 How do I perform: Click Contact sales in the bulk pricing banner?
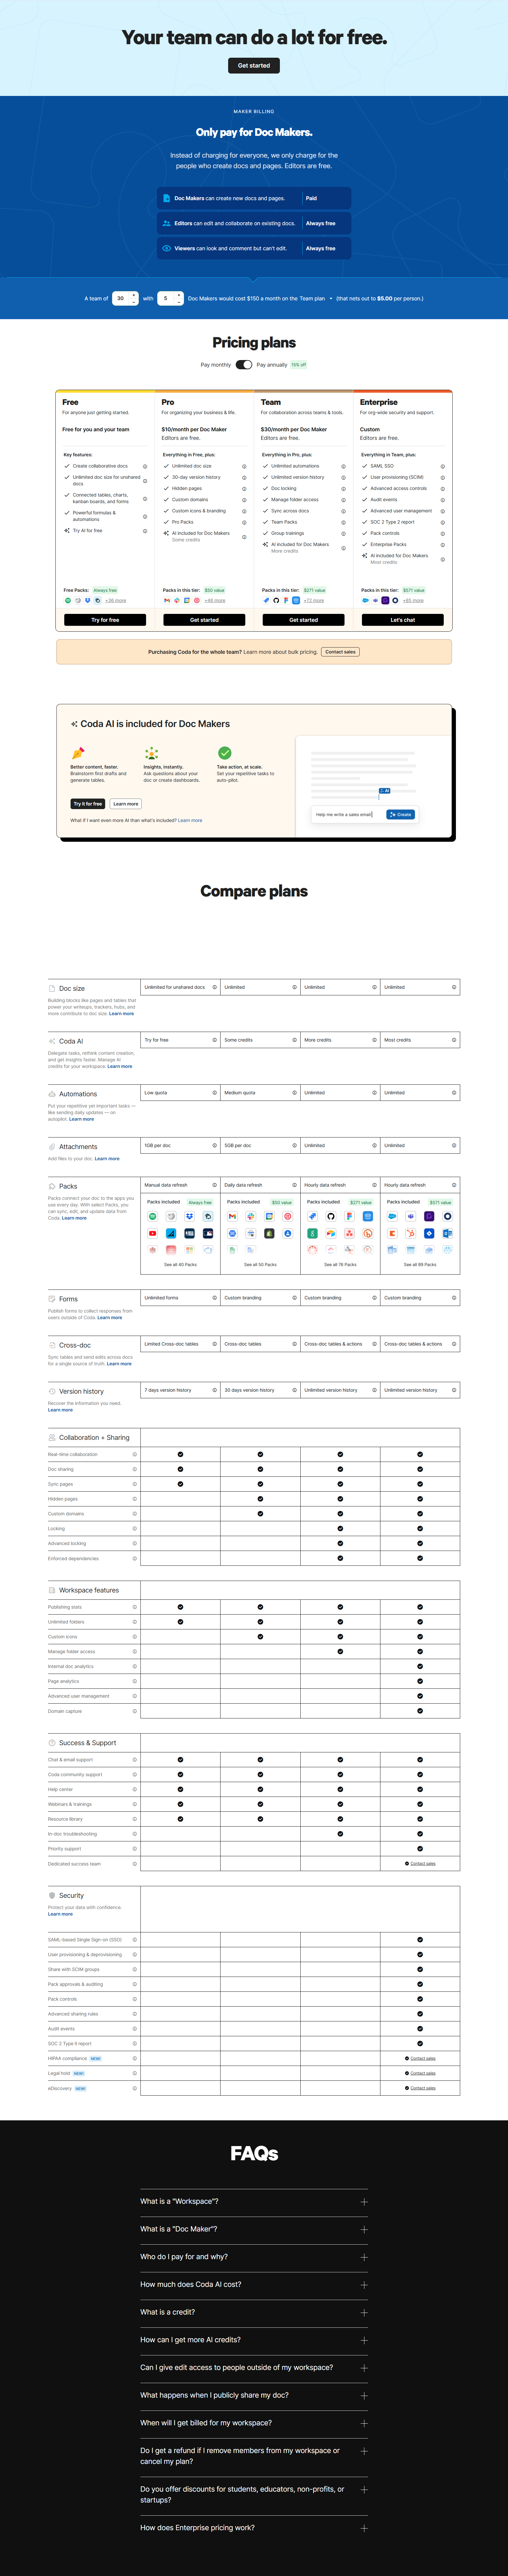(340, 652)
